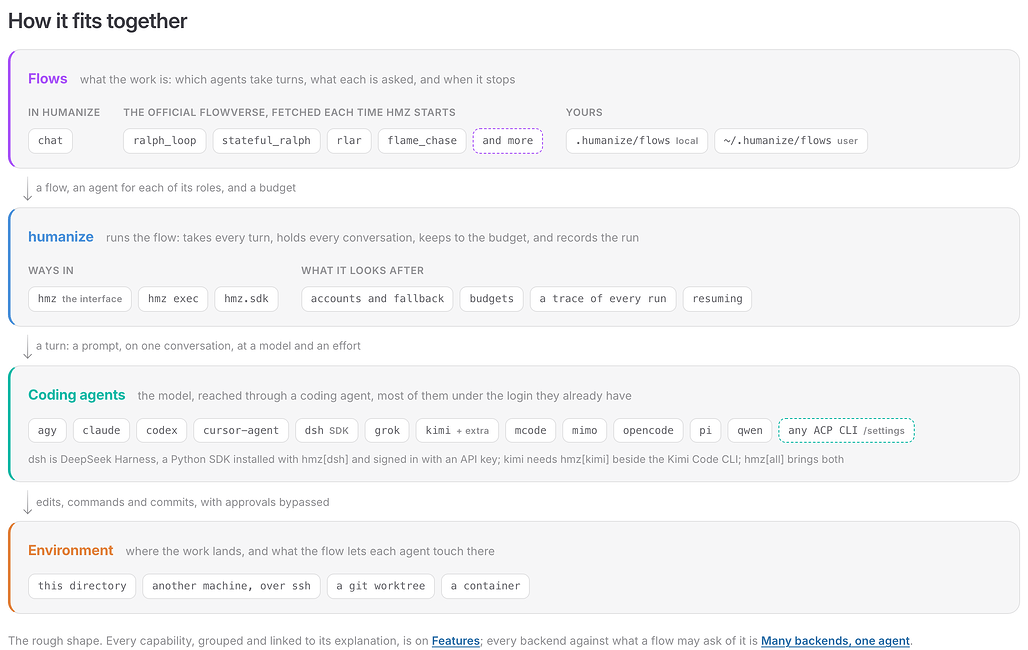Select the flame_chase flow chip
Image resolution: width=1028 pixels, height=650 pixels.
point(422,141)
